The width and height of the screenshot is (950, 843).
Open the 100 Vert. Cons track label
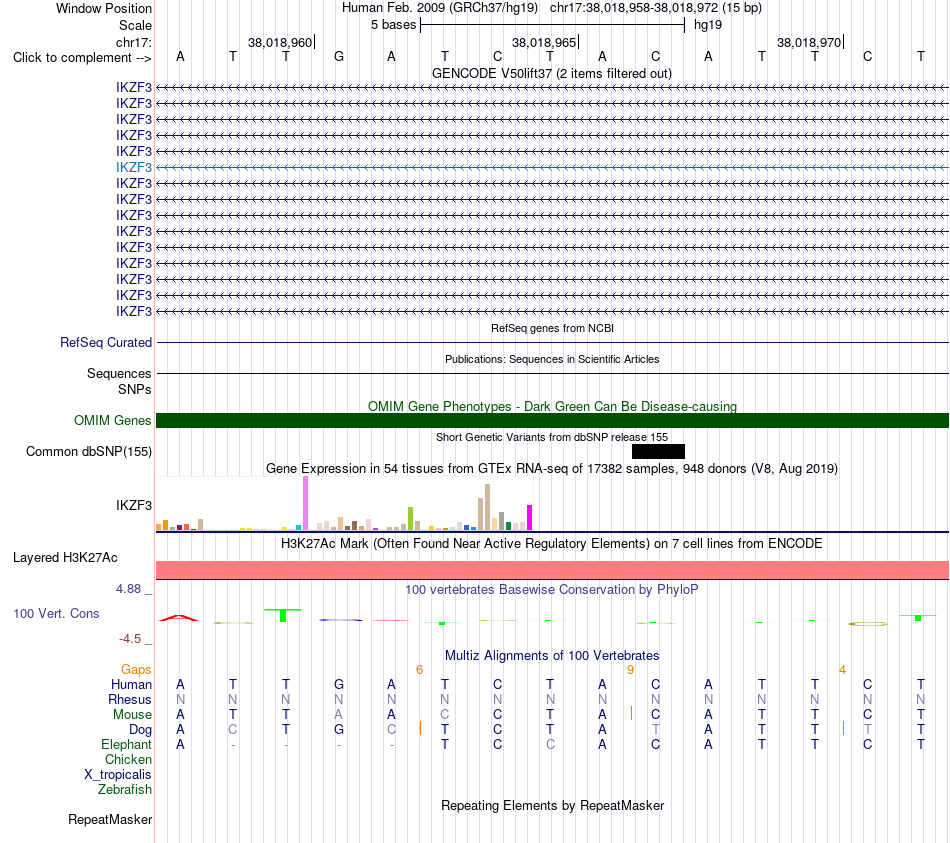click(x=56, y=613)
